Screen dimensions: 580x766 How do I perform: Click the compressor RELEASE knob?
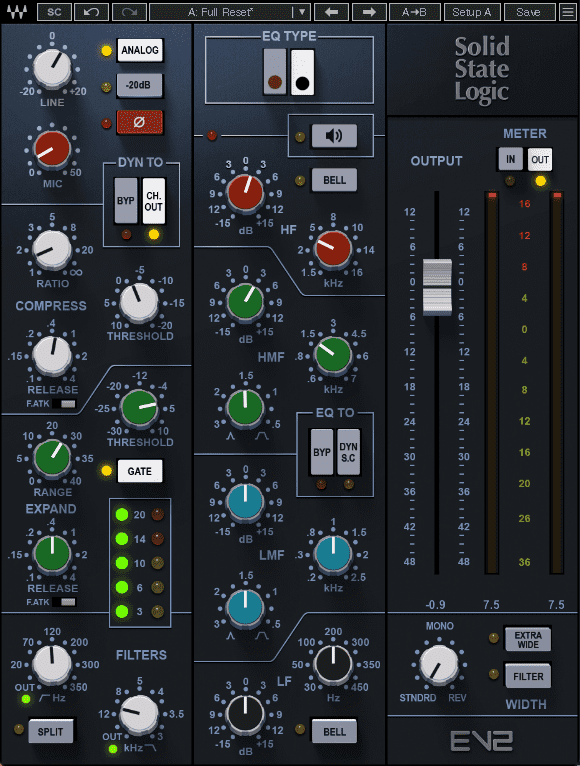pyautogui.click(x=52, y=356)
